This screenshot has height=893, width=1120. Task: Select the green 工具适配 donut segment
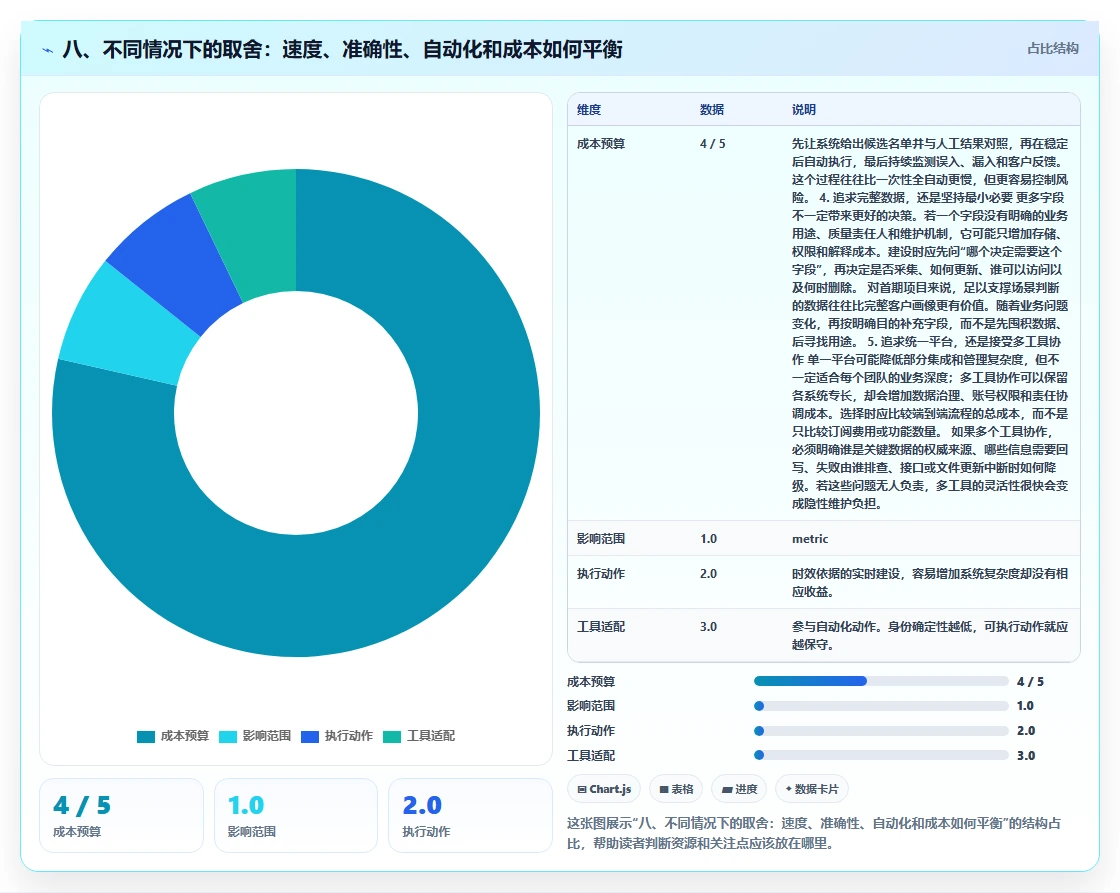[250, 229]
